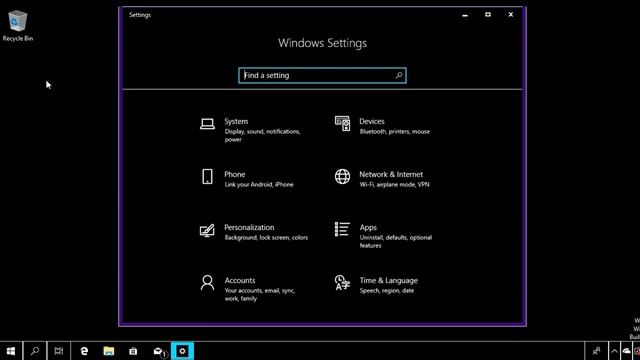Open the Accounts person icon
This screenshot has height=360, width=640.
(x=207, y=282)
